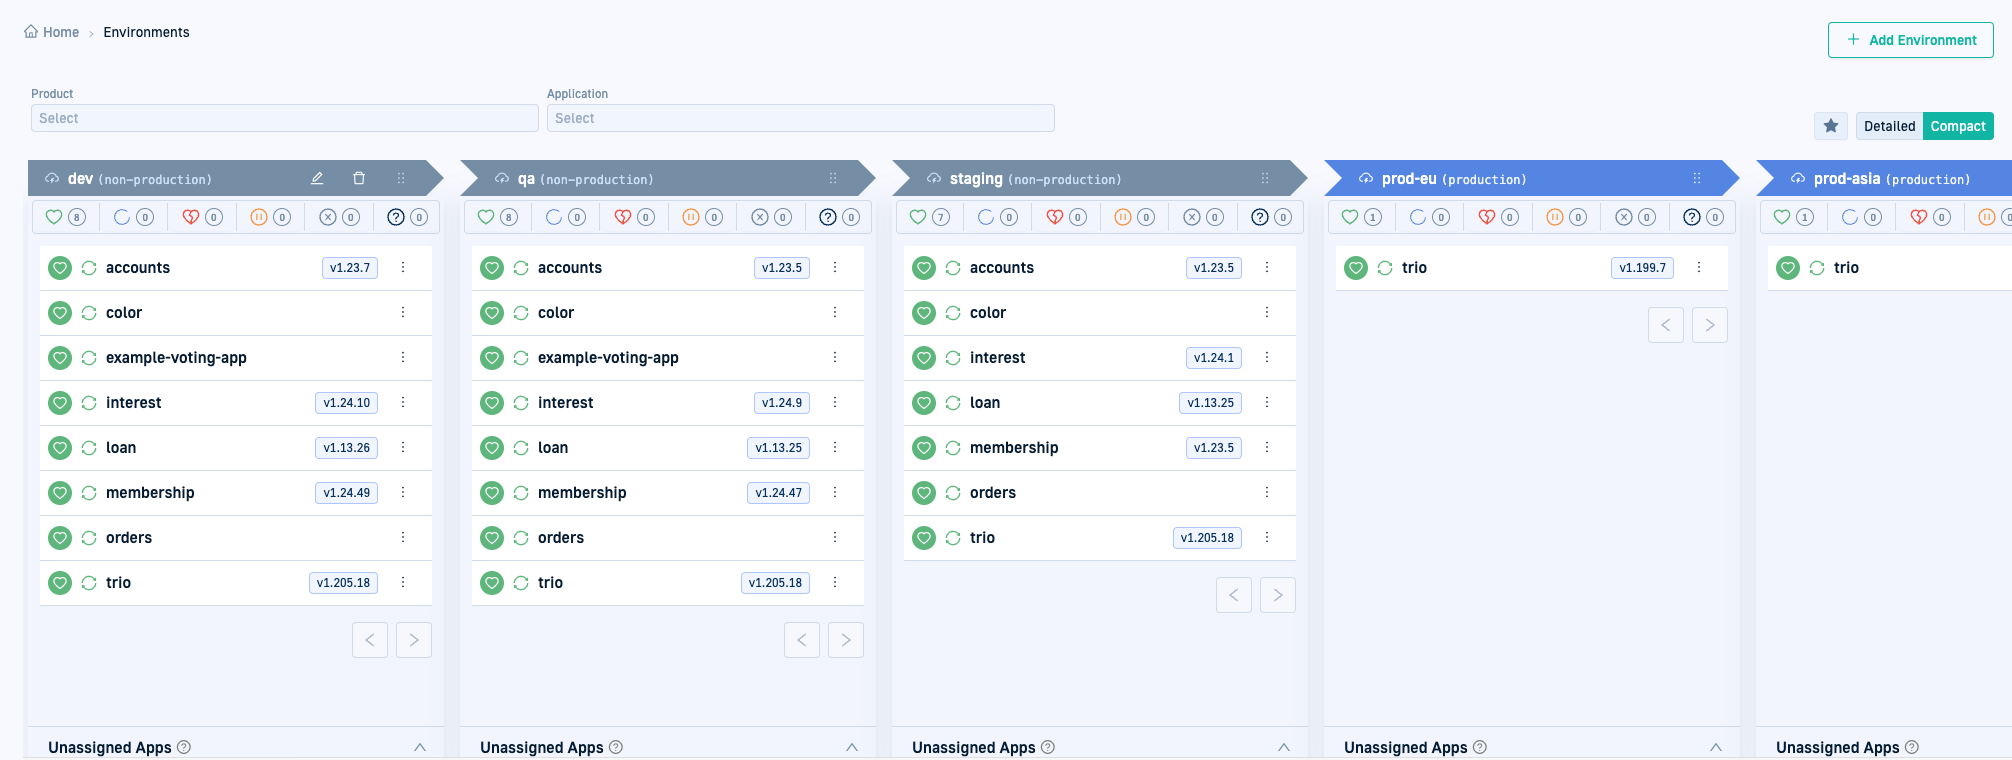Open three-dot menu for prod-eu trio app
This screenshot has height=760, width=2012.
[1699, 267]
